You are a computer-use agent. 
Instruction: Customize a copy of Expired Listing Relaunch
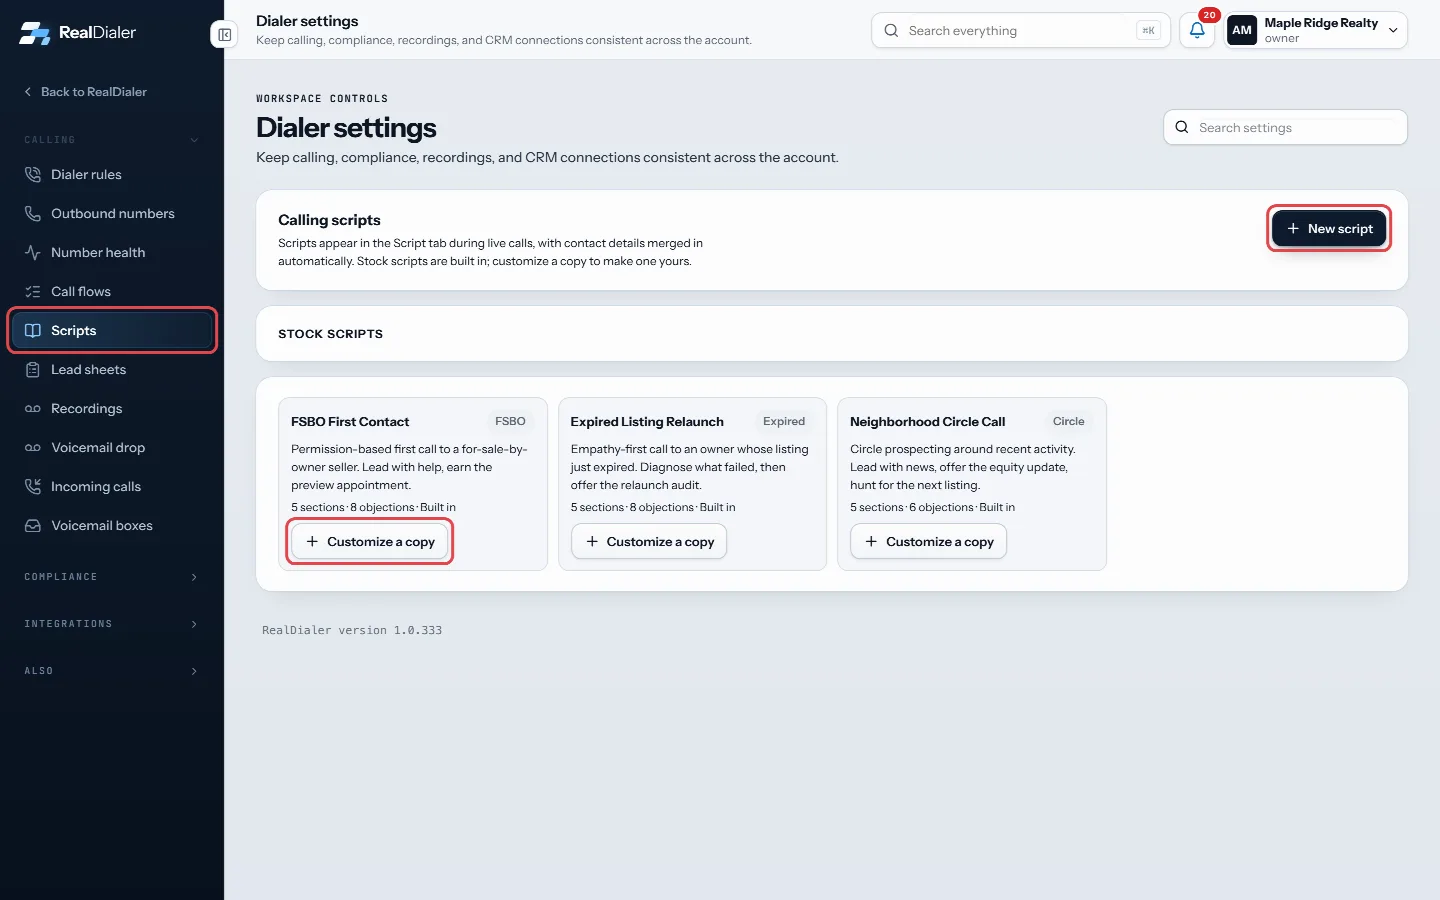tap(649, 541)
